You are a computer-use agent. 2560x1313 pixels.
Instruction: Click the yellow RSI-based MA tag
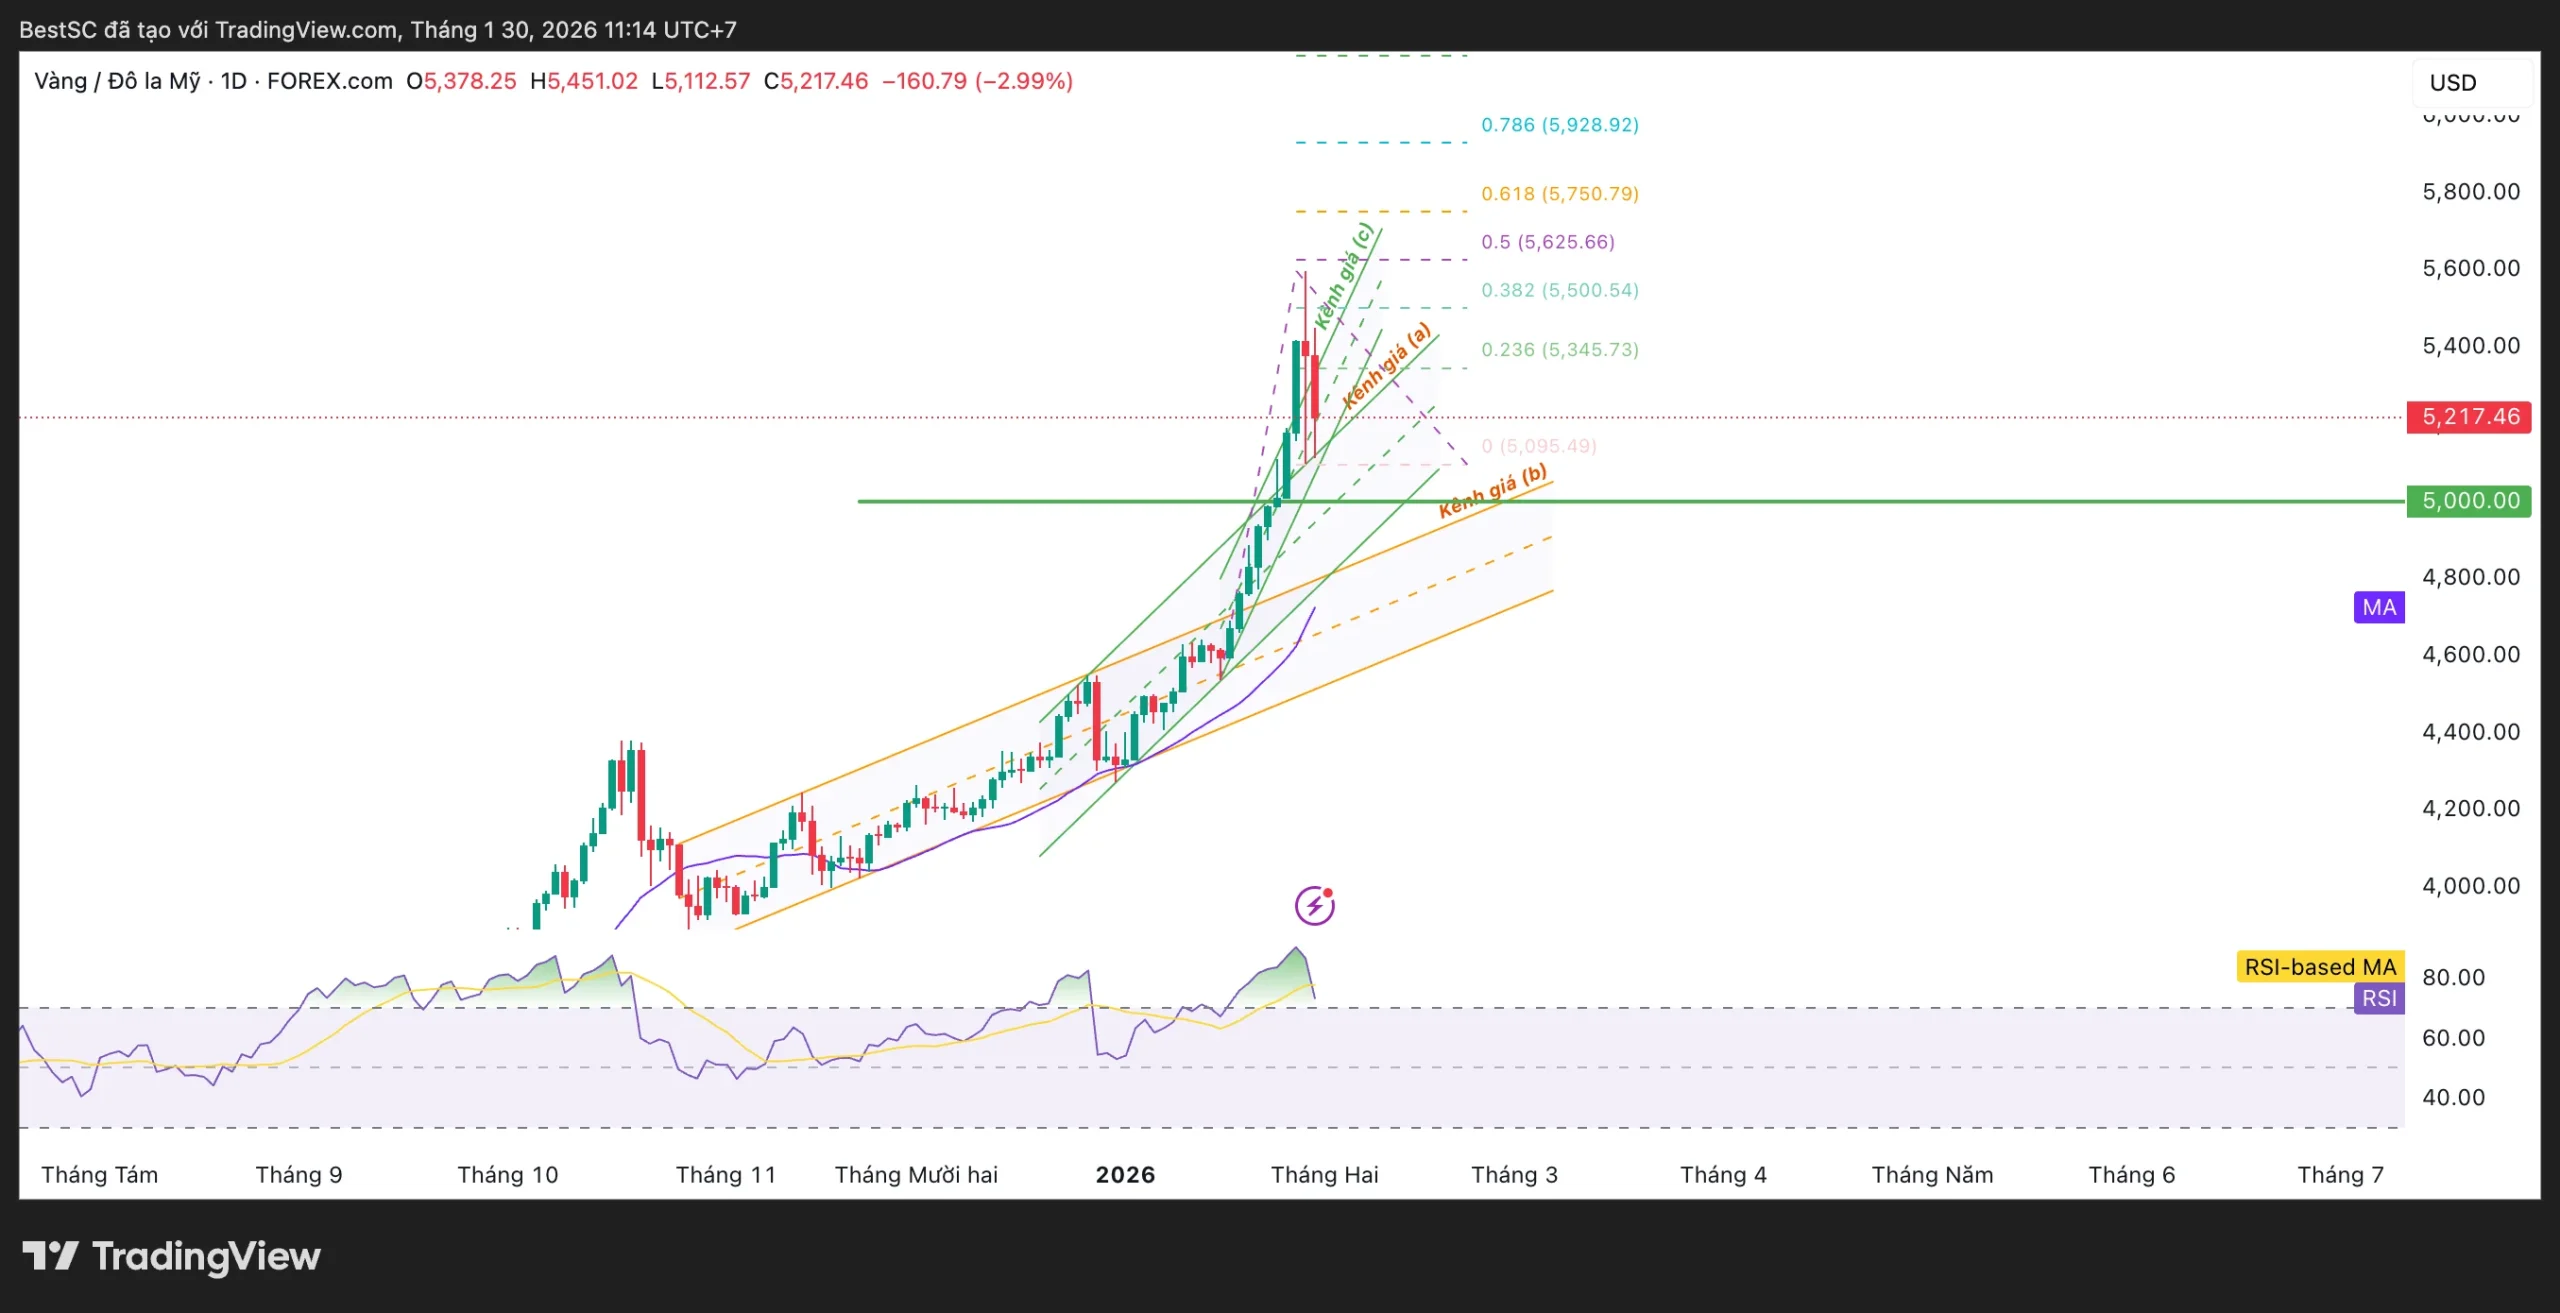point(2319,967)
